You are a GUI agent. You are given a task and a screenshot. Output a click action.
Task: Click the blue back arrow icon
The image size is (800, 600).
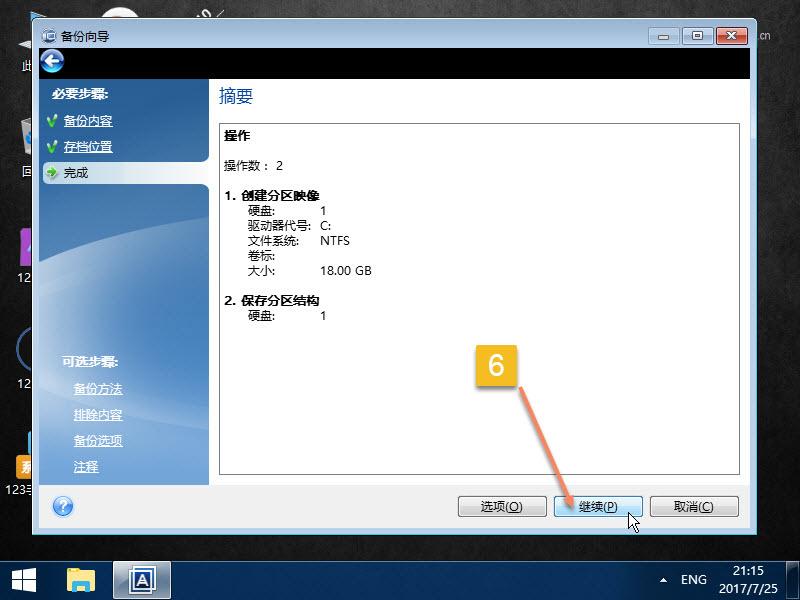(52, 62)
